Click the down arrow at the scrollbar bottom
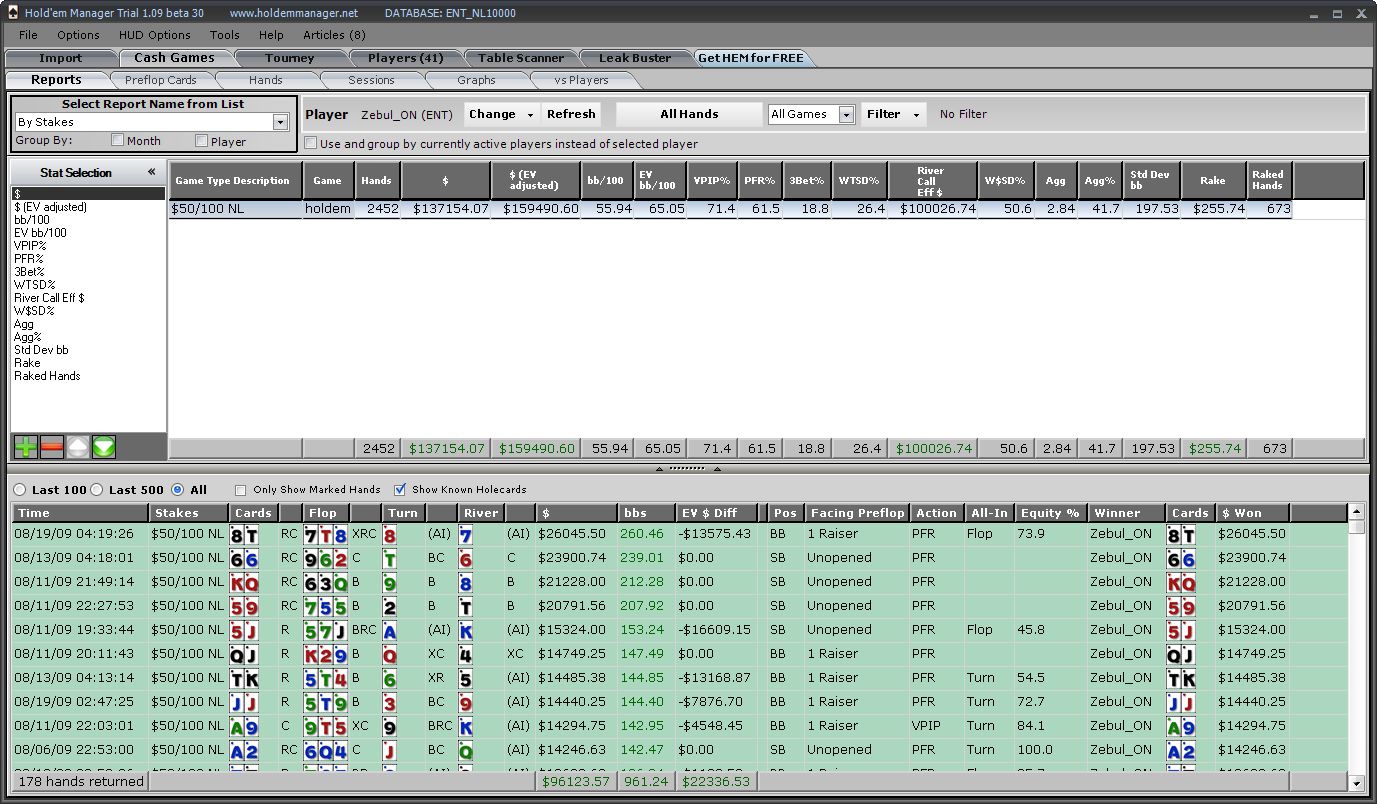Viewport: 1377px width, 804px height. (1356, 783)
